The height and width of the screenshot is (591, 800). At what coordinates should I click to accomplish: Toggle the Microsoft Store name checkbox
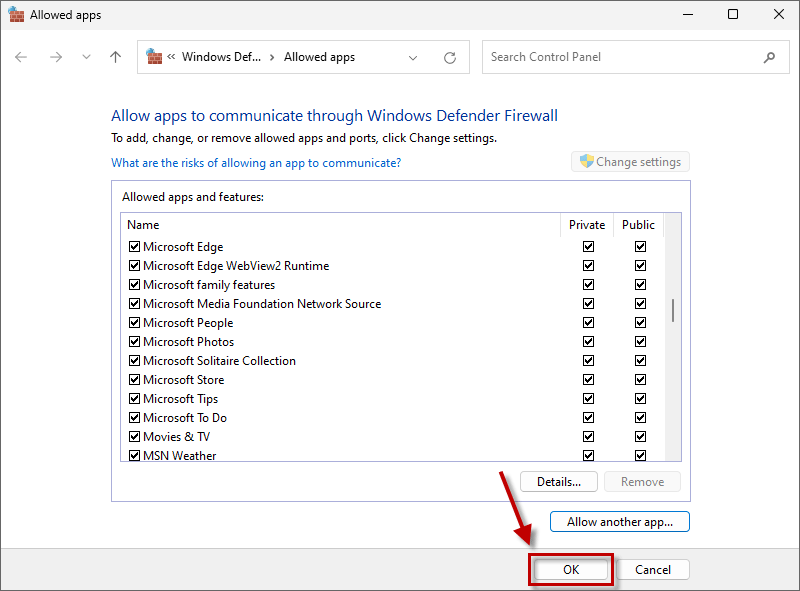tap(134, 379)
